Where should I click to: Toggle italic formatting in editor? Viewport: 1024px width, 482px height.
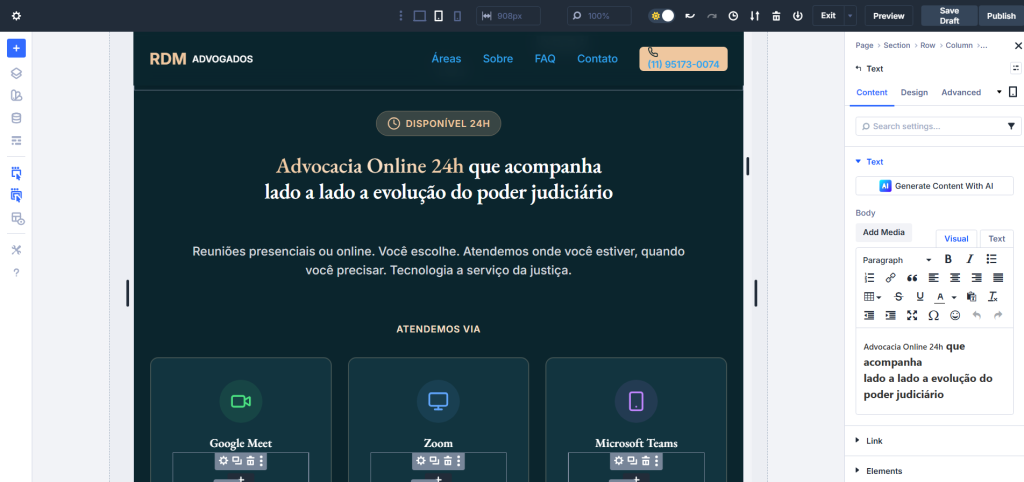(x=970, y=259)
